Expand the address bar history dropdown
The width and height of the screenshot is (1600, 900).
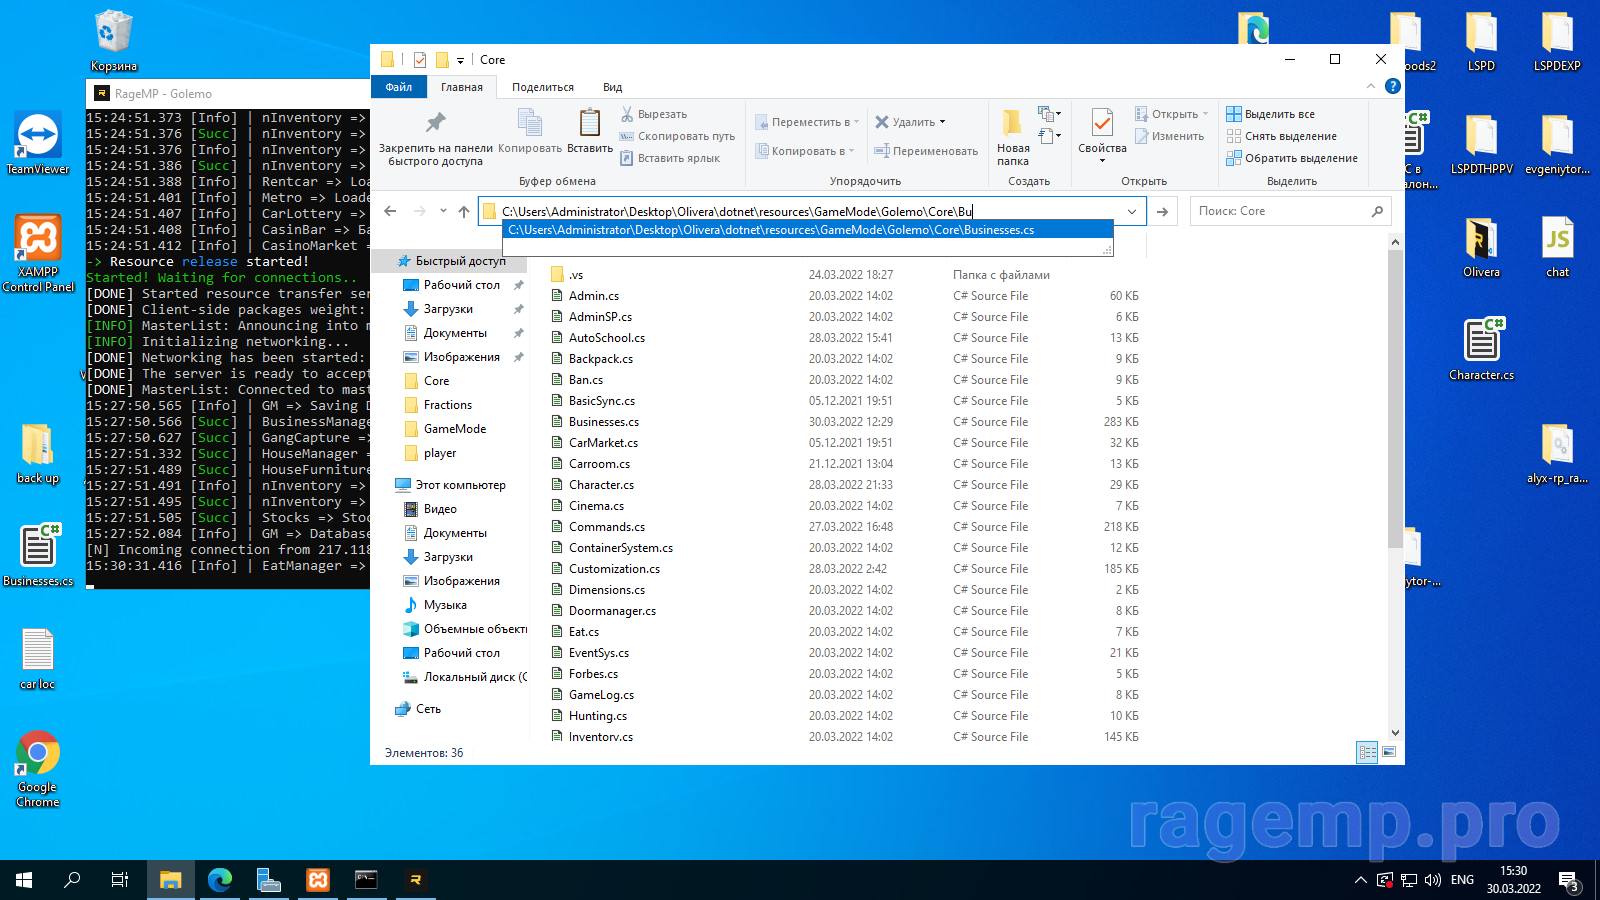pos(1132,211)
